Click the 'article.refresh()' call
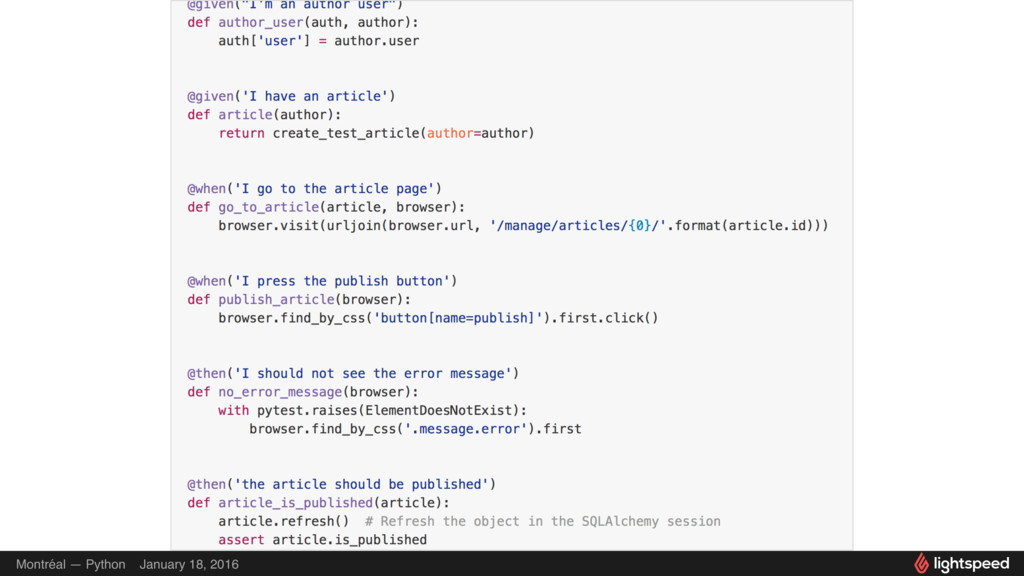This screenshot has width=1024, height=576. pyautogui.click(x=284, y=521)
